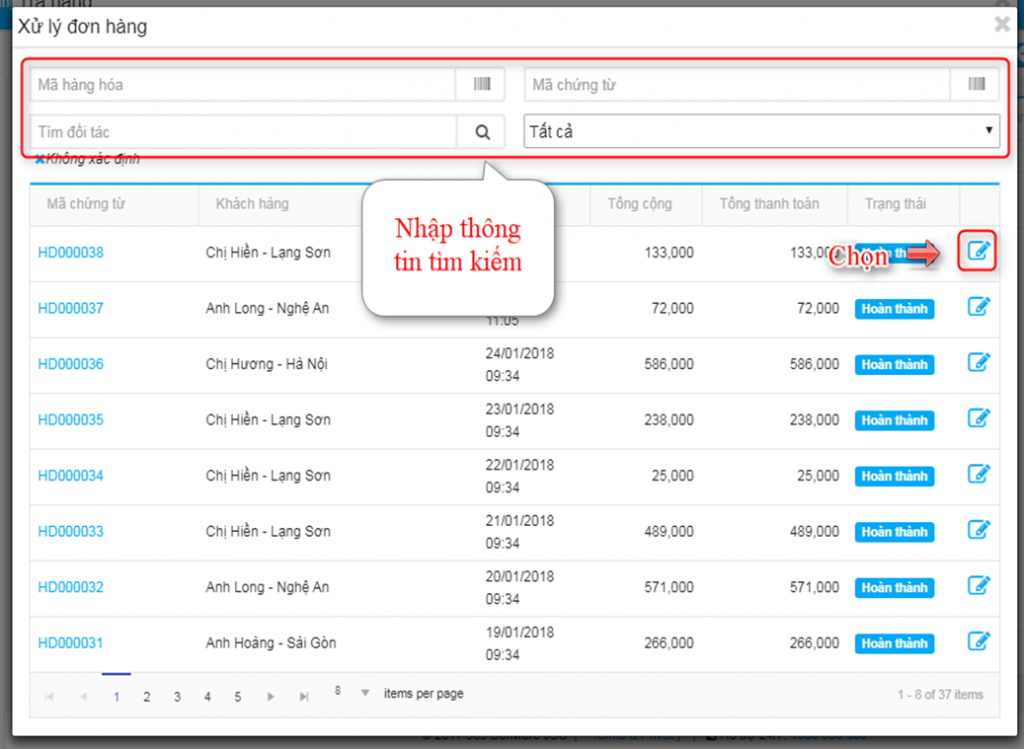Go to the next page arrow

click(270, 697)
